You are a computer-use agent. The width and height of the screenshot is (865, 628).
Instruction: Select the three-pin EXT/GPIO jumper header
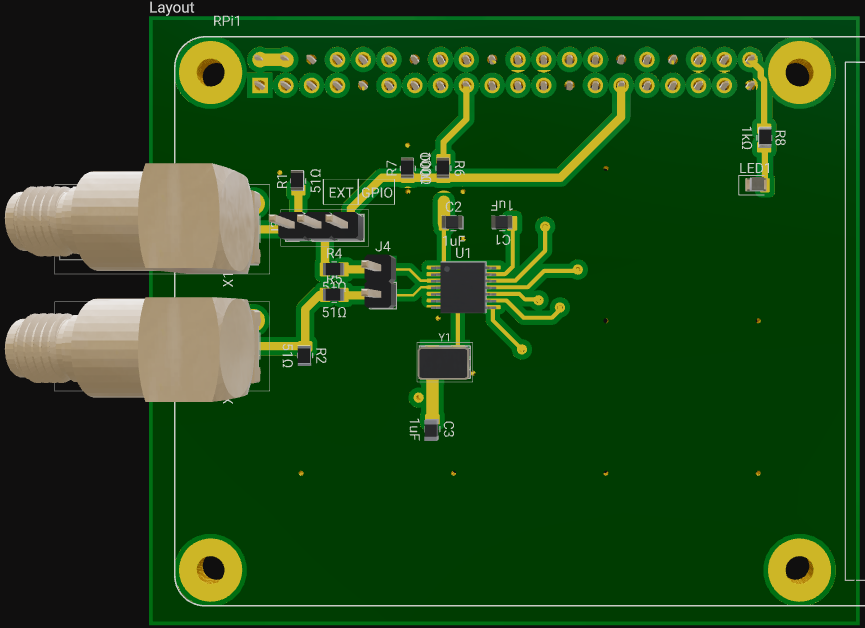[322, 225]
